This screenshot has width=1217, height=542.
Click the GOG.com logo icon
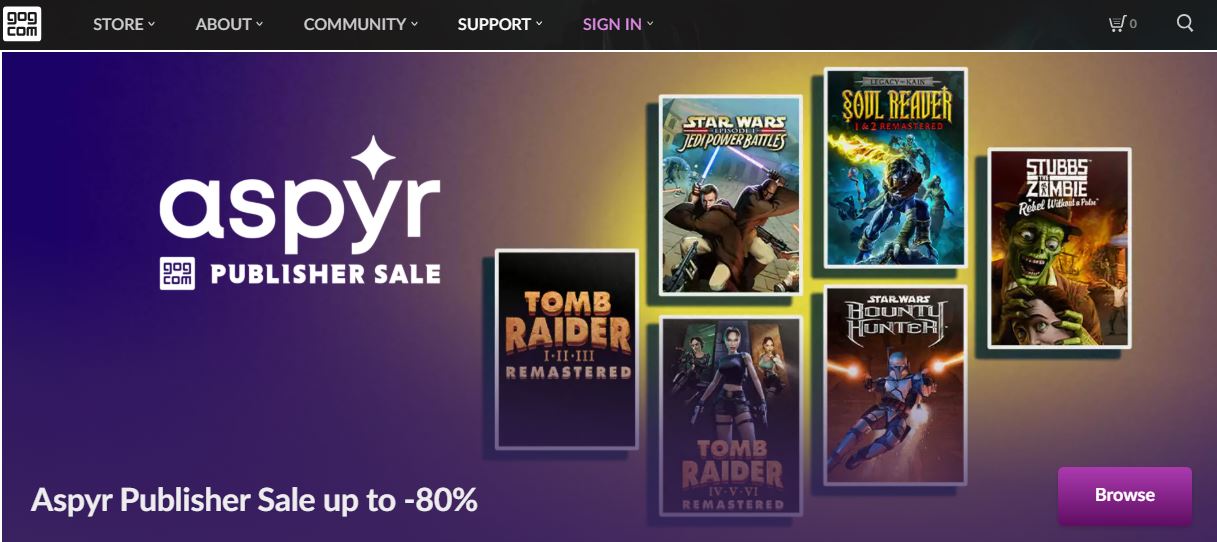(x=22, y=23)
